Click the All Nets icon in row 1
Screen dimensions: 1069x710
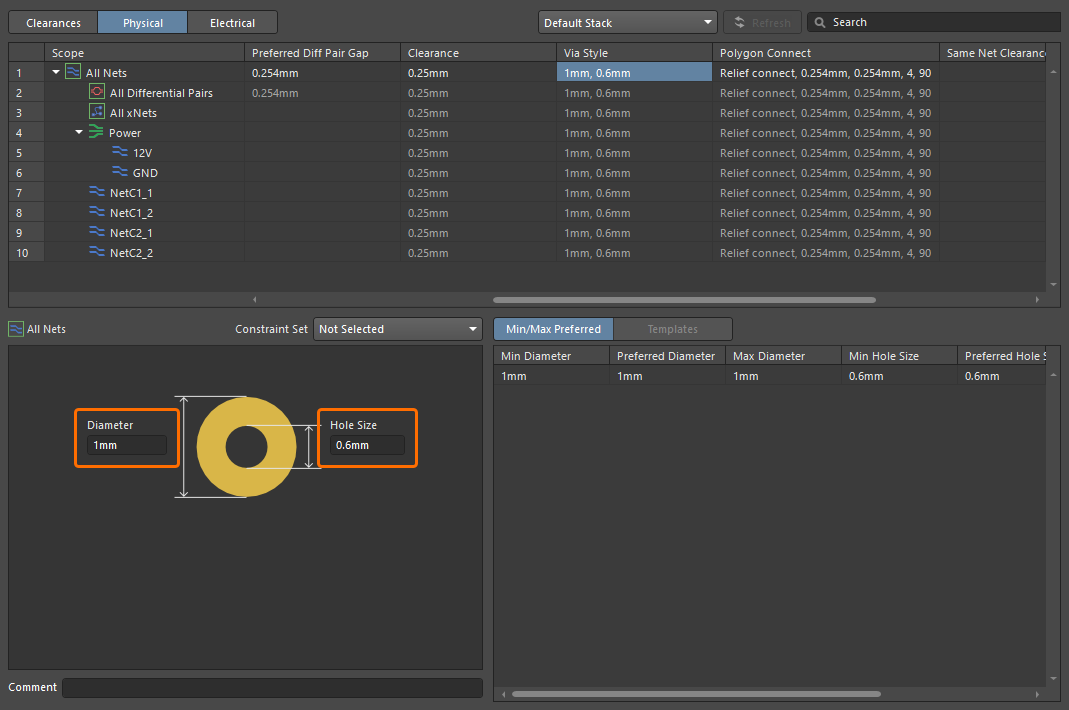click(x=73, y=72)
